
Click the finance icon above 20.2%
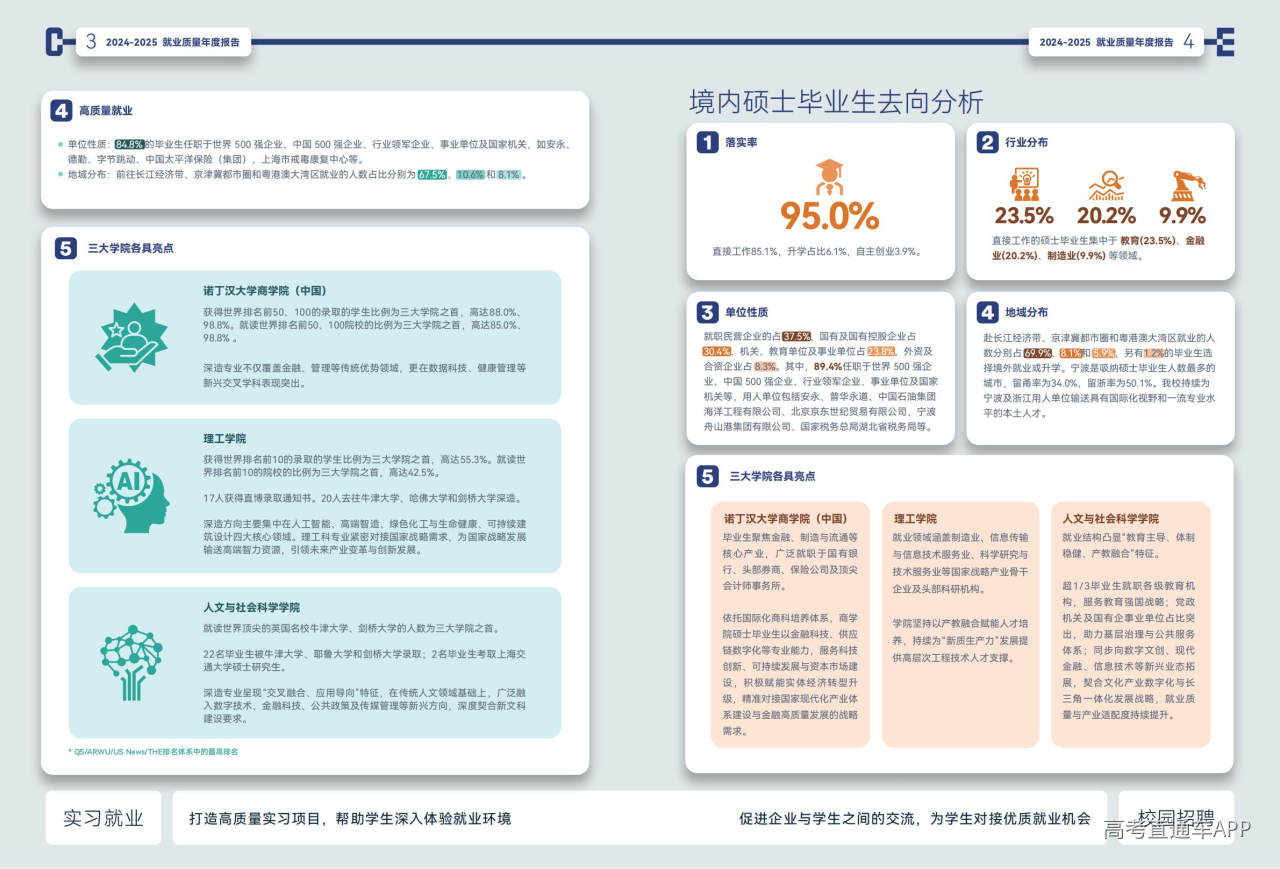(x=1106, y=185)
